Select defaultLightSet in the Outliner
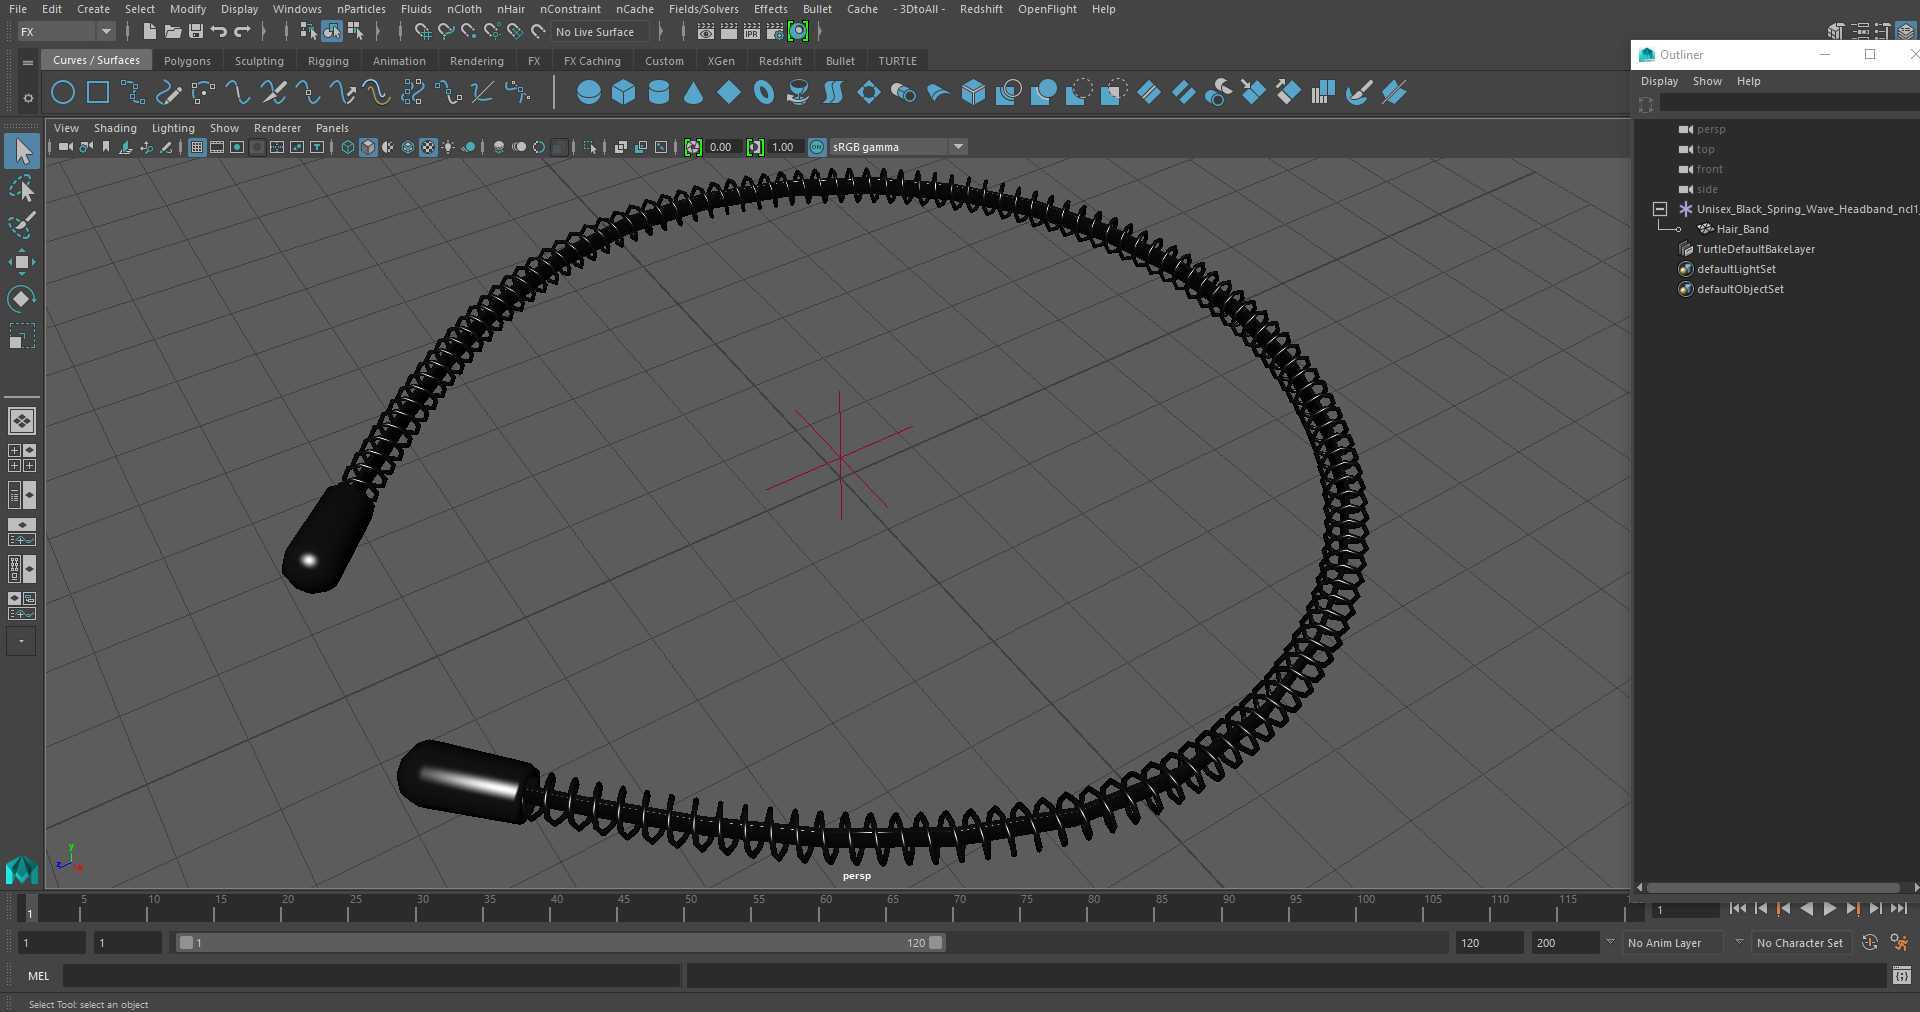Screen dimensions: 1920x1012 pyautogui.click(x=1736, y=269)
